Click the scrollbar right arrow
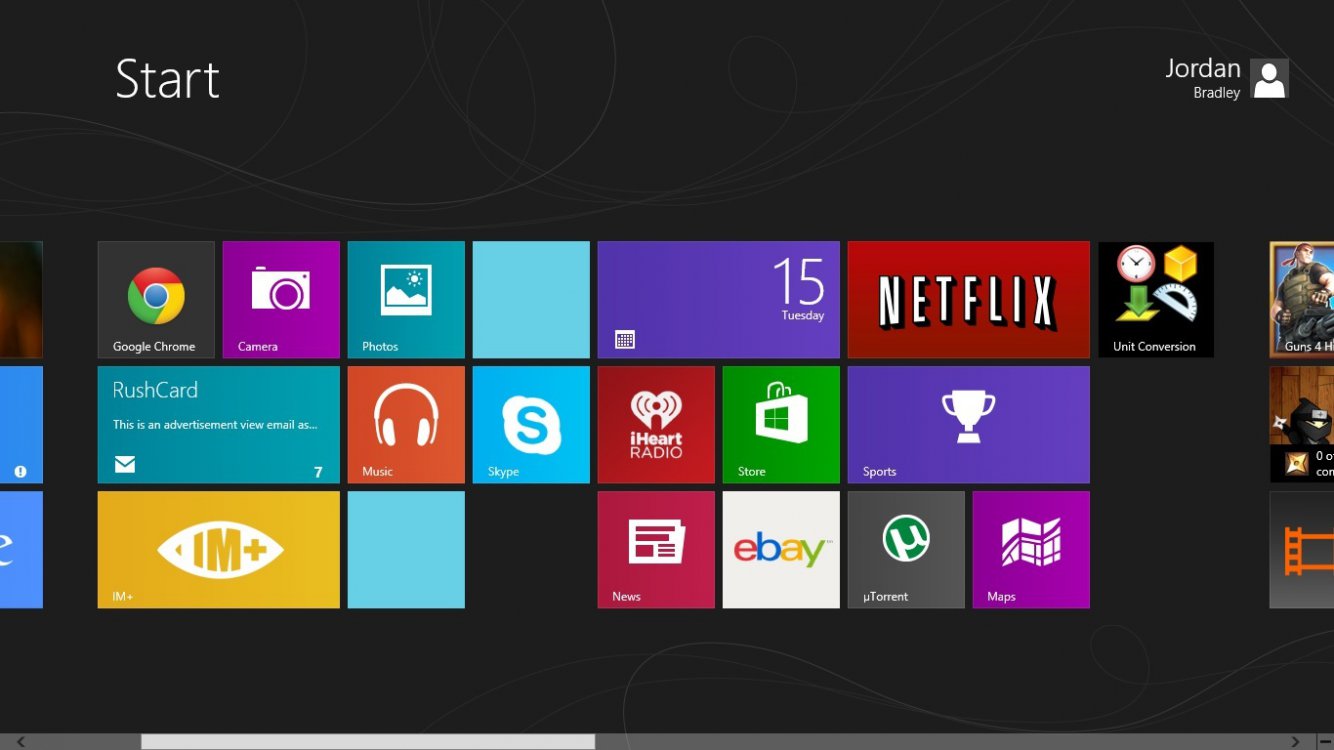 tap(1296, 742)
